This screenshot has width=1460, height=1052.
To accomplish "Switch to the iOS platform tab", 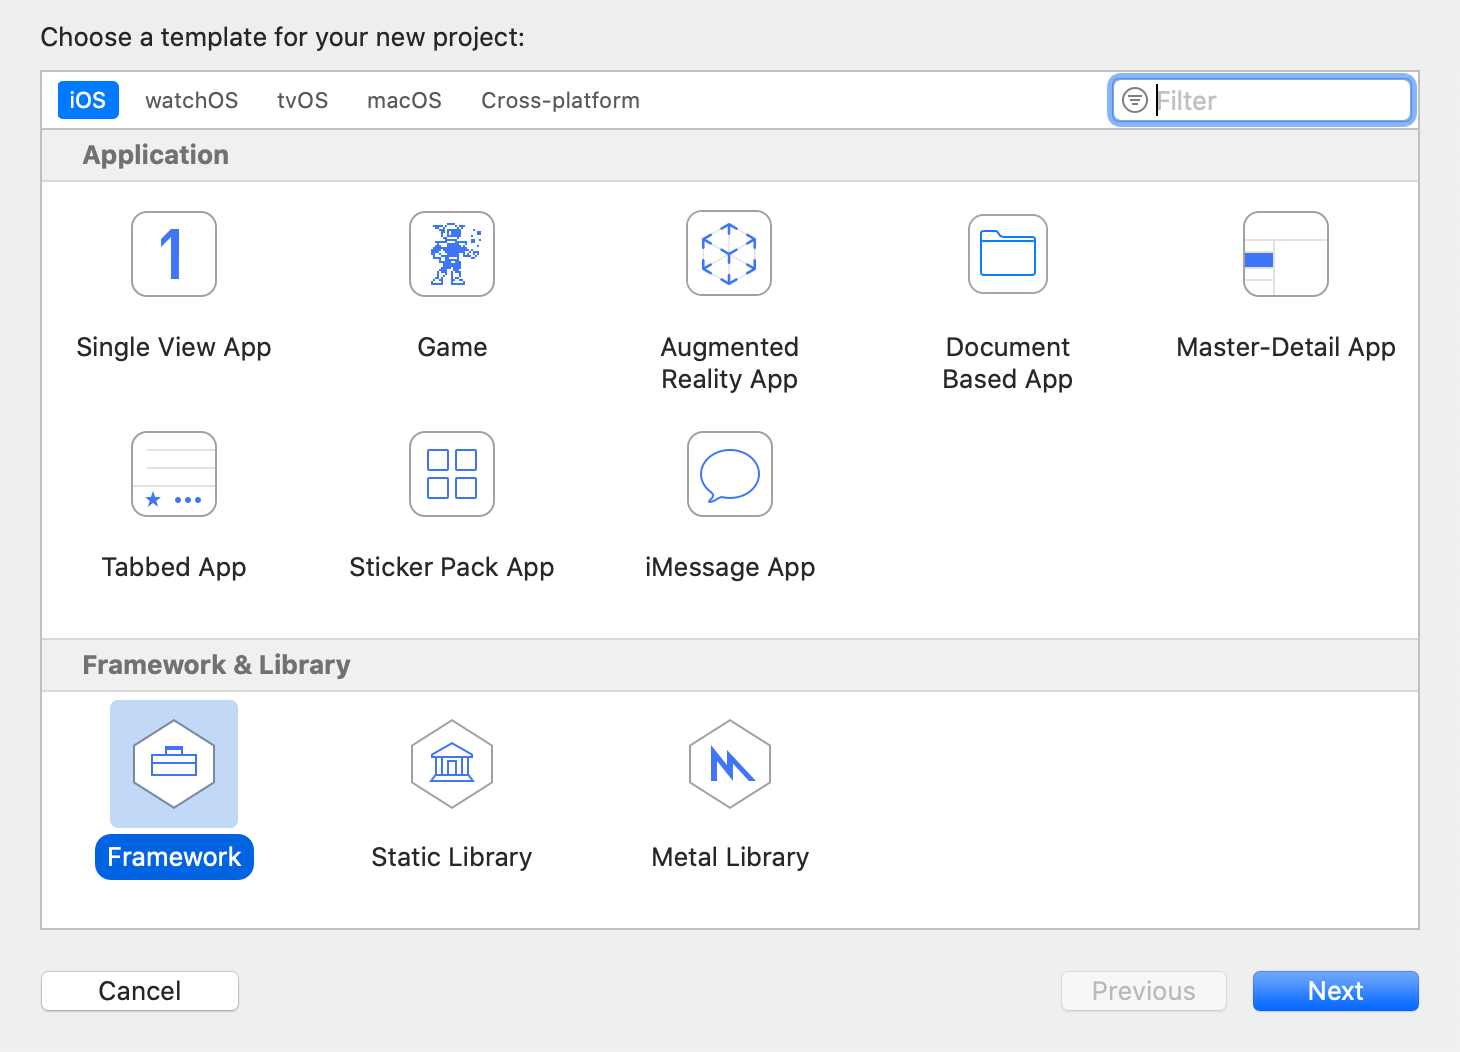I will pos(88,100).
